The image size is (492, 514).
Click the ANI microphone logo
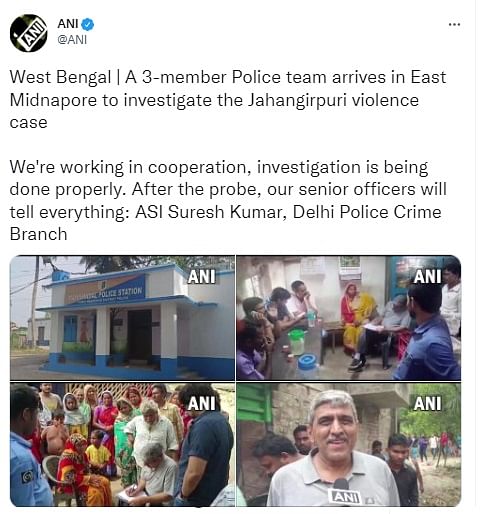tap(345, 496)
